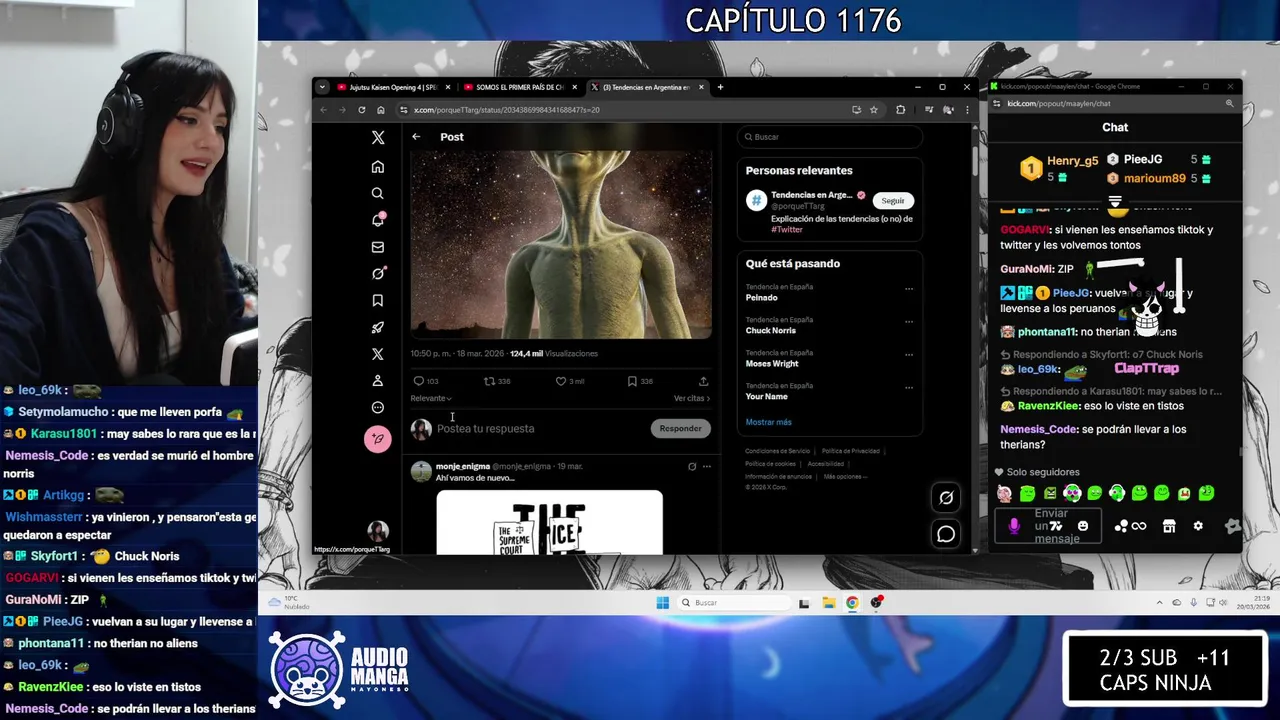This screenshot has height=720, width=1280.
Task: Switch to Jujutsu Kaisen Opening 4 tab
Action: point(394,87)
